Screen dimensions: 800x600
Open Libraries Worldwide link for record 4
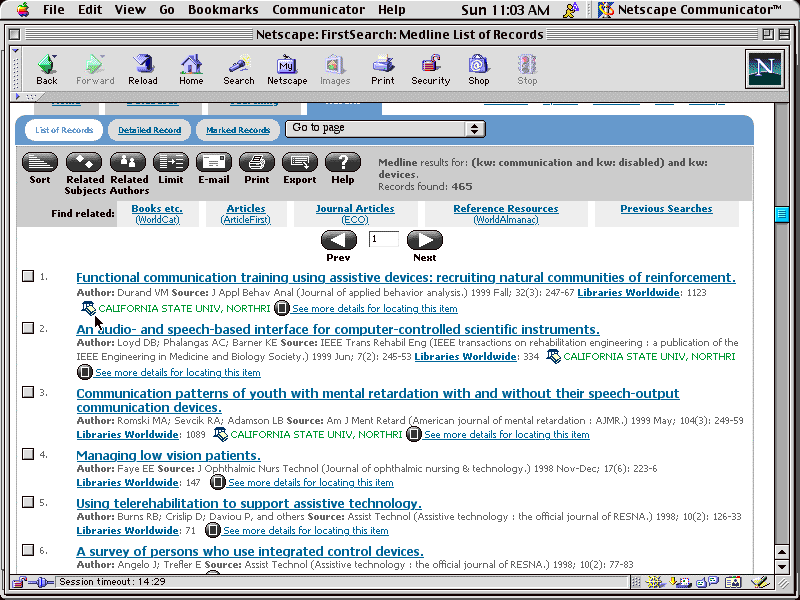coord(128,483)
